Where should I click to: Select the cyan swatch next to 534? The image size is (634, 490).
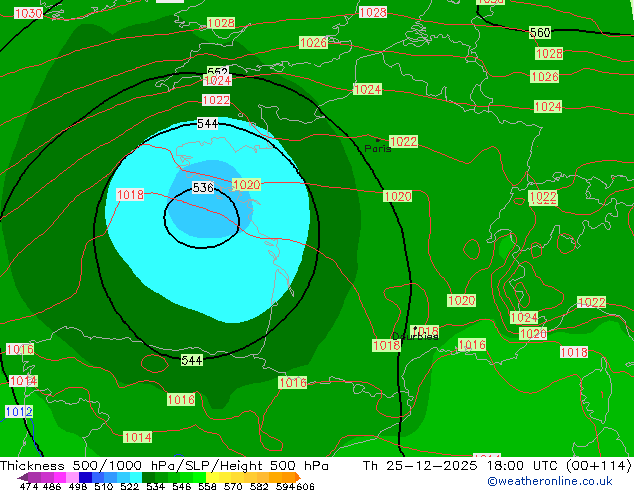point(136,477)
